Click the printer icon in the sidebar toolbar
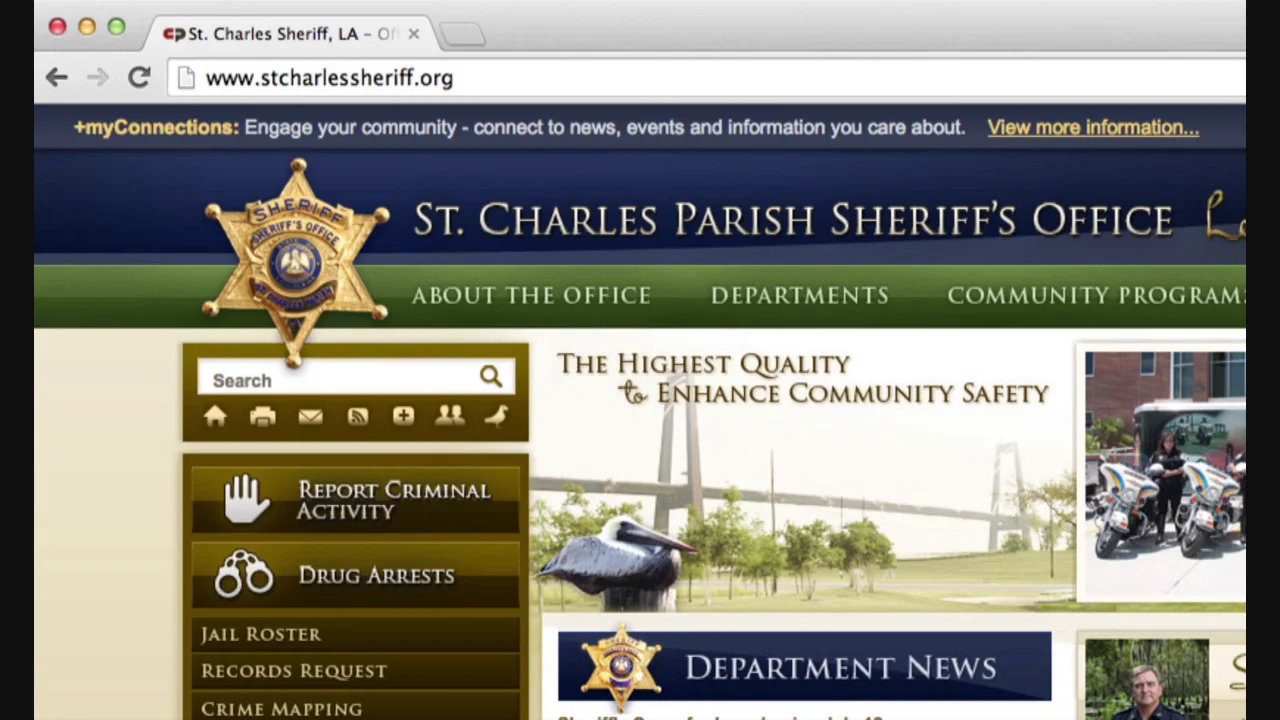This screenshot has width=1280, height=720. [x=263, y=417]
